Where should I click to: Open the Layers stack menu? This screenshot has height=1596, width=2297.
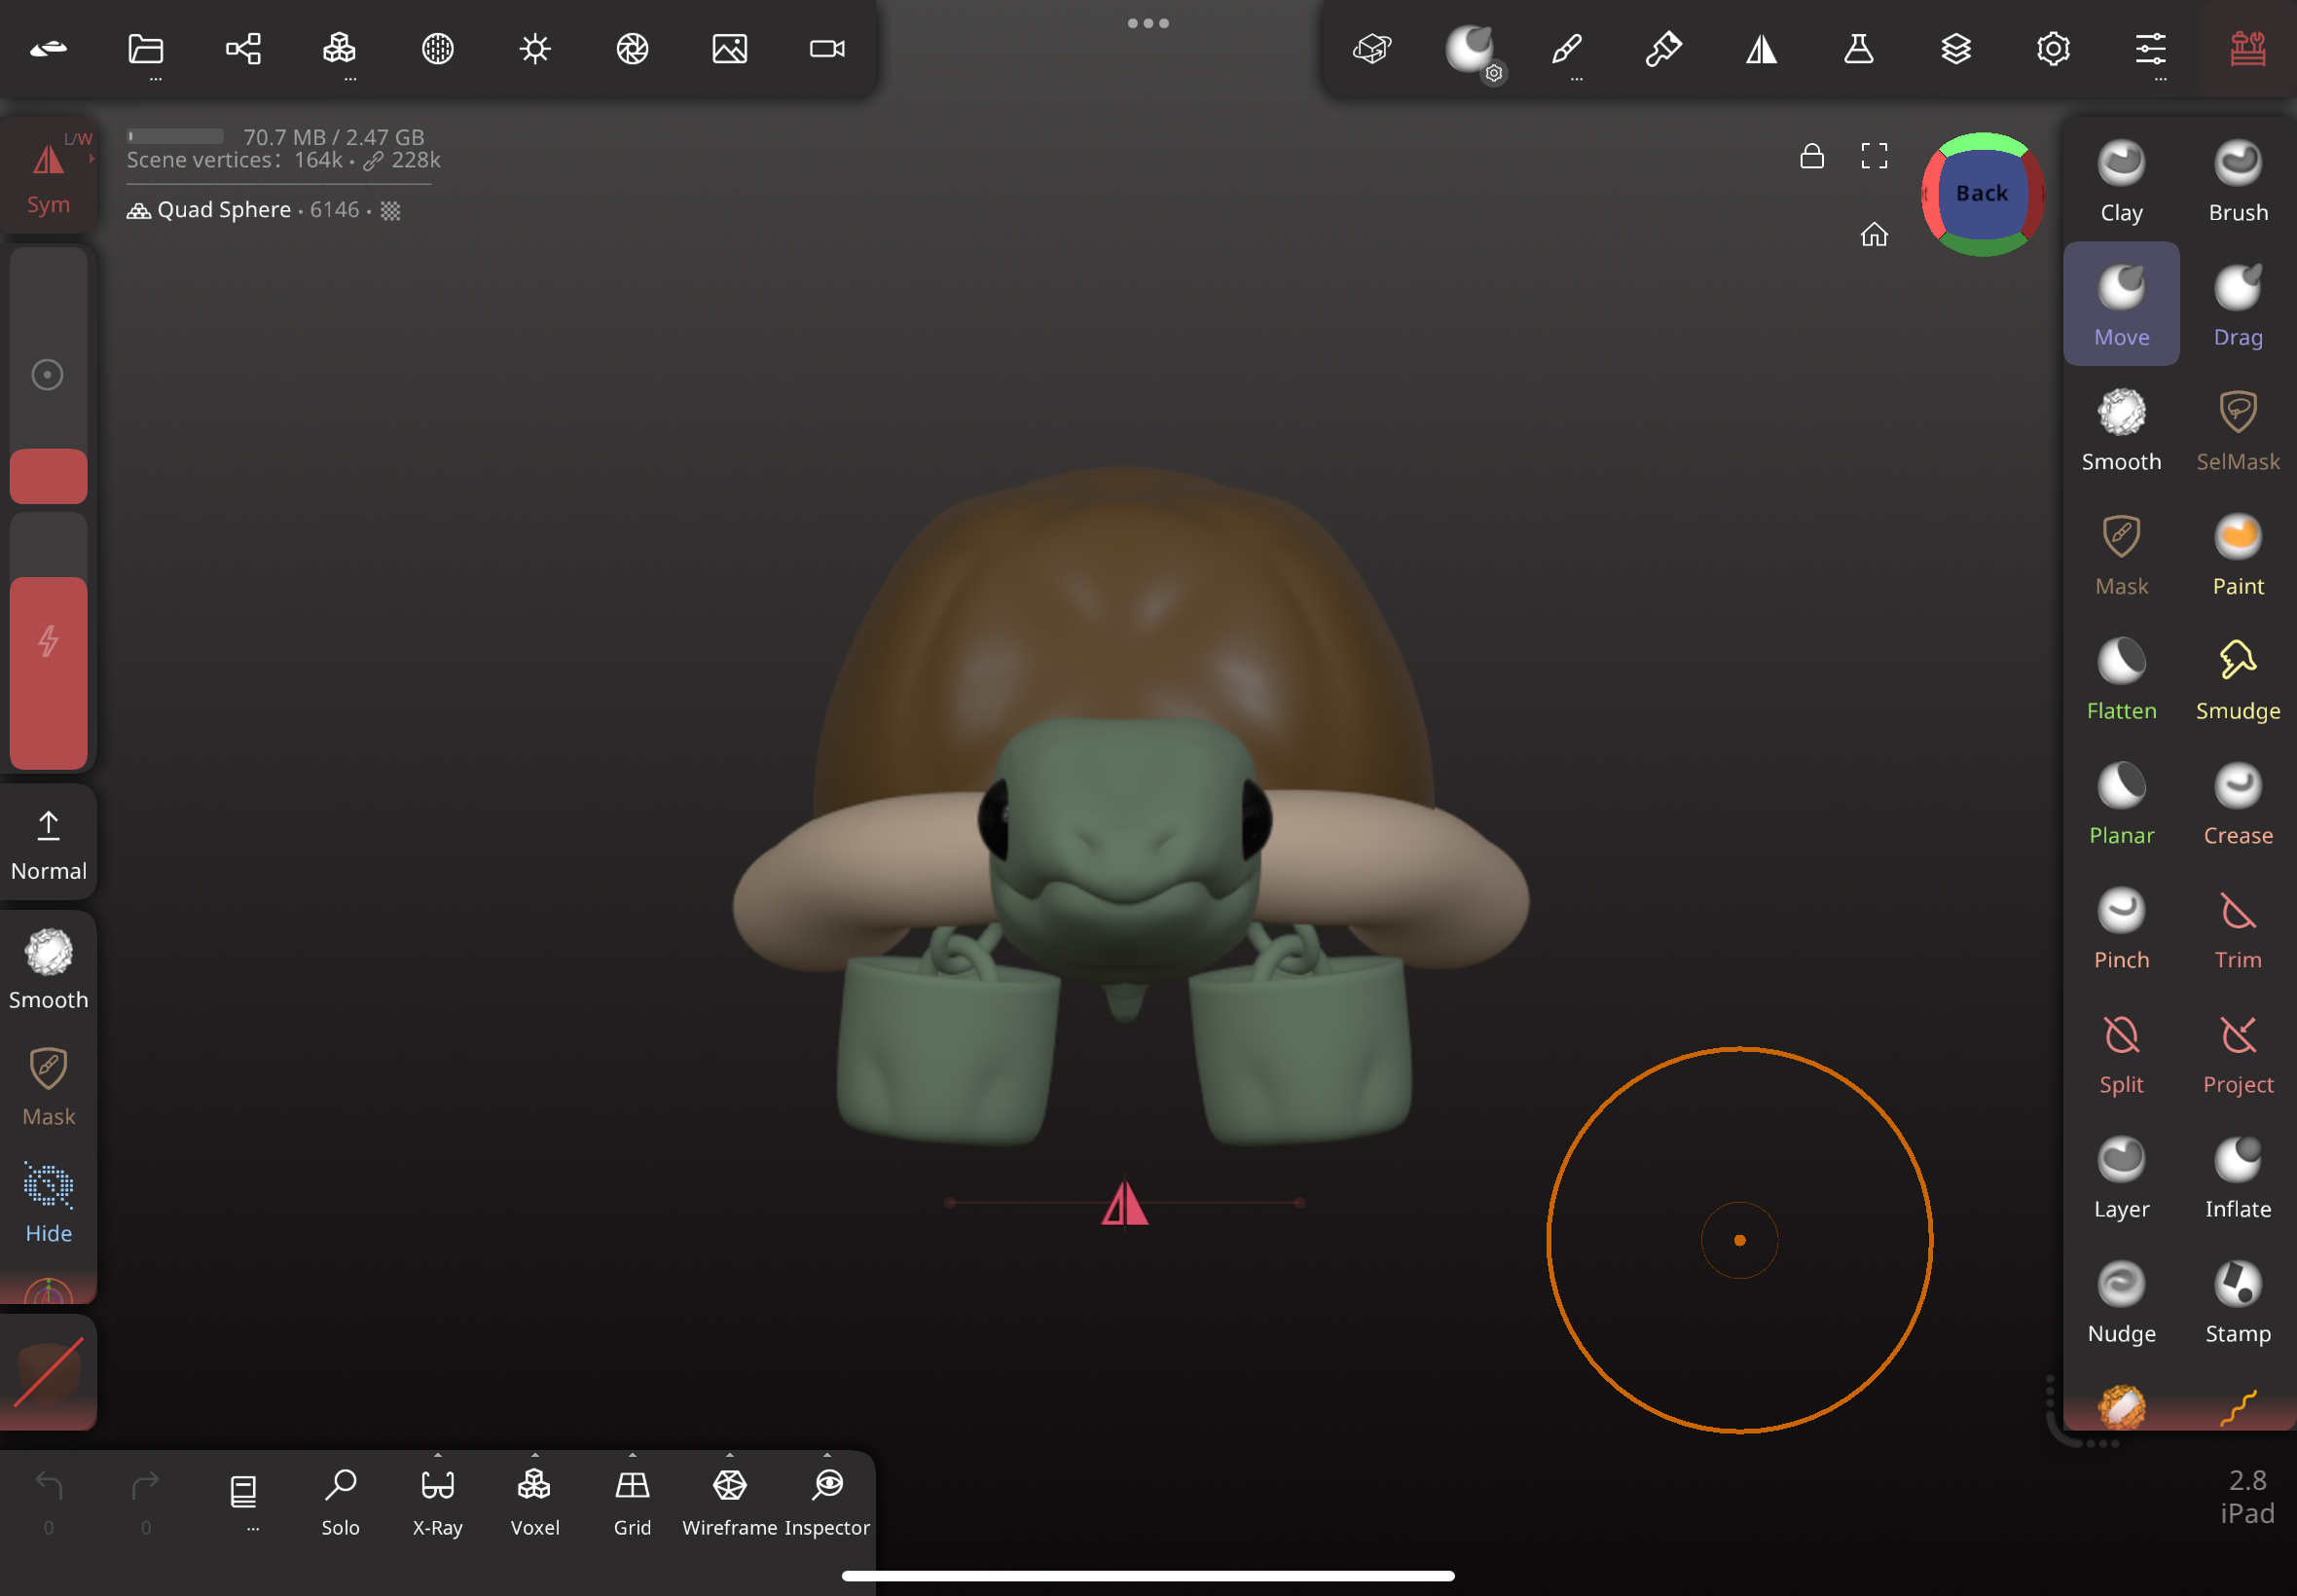pos(1956,49)
